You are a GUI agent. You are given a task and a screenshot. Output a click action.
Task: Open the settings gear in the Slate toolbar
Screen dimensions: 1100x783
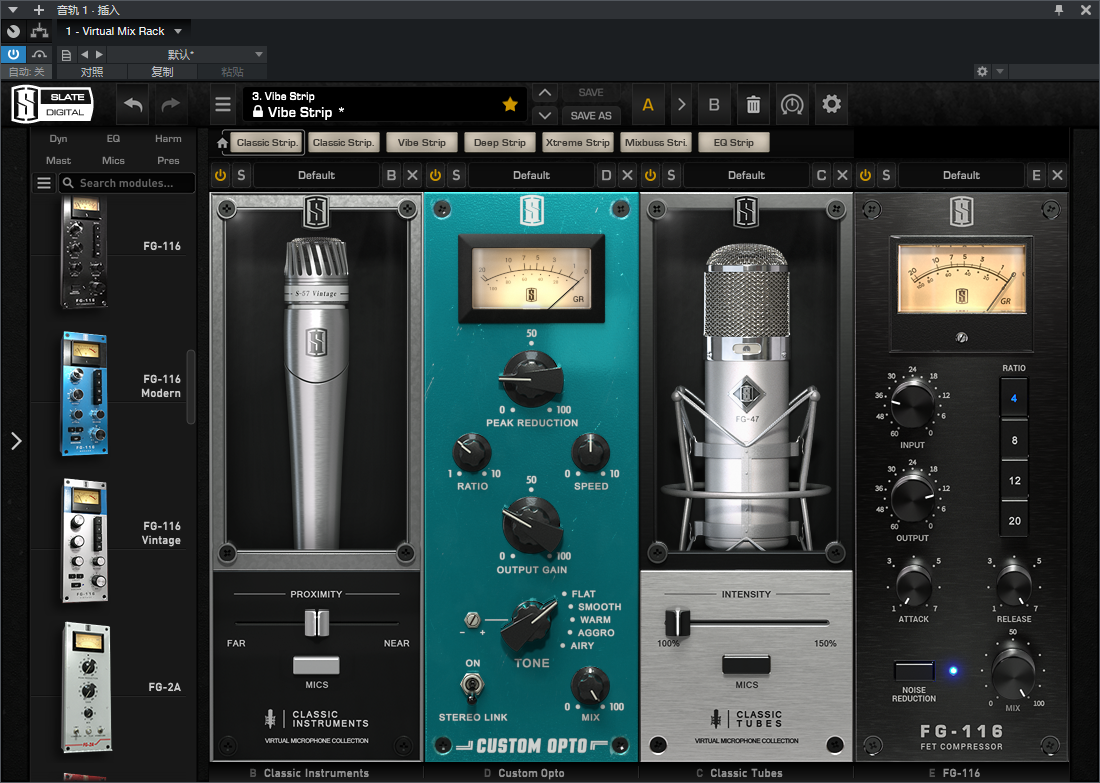tap(831, 105)
